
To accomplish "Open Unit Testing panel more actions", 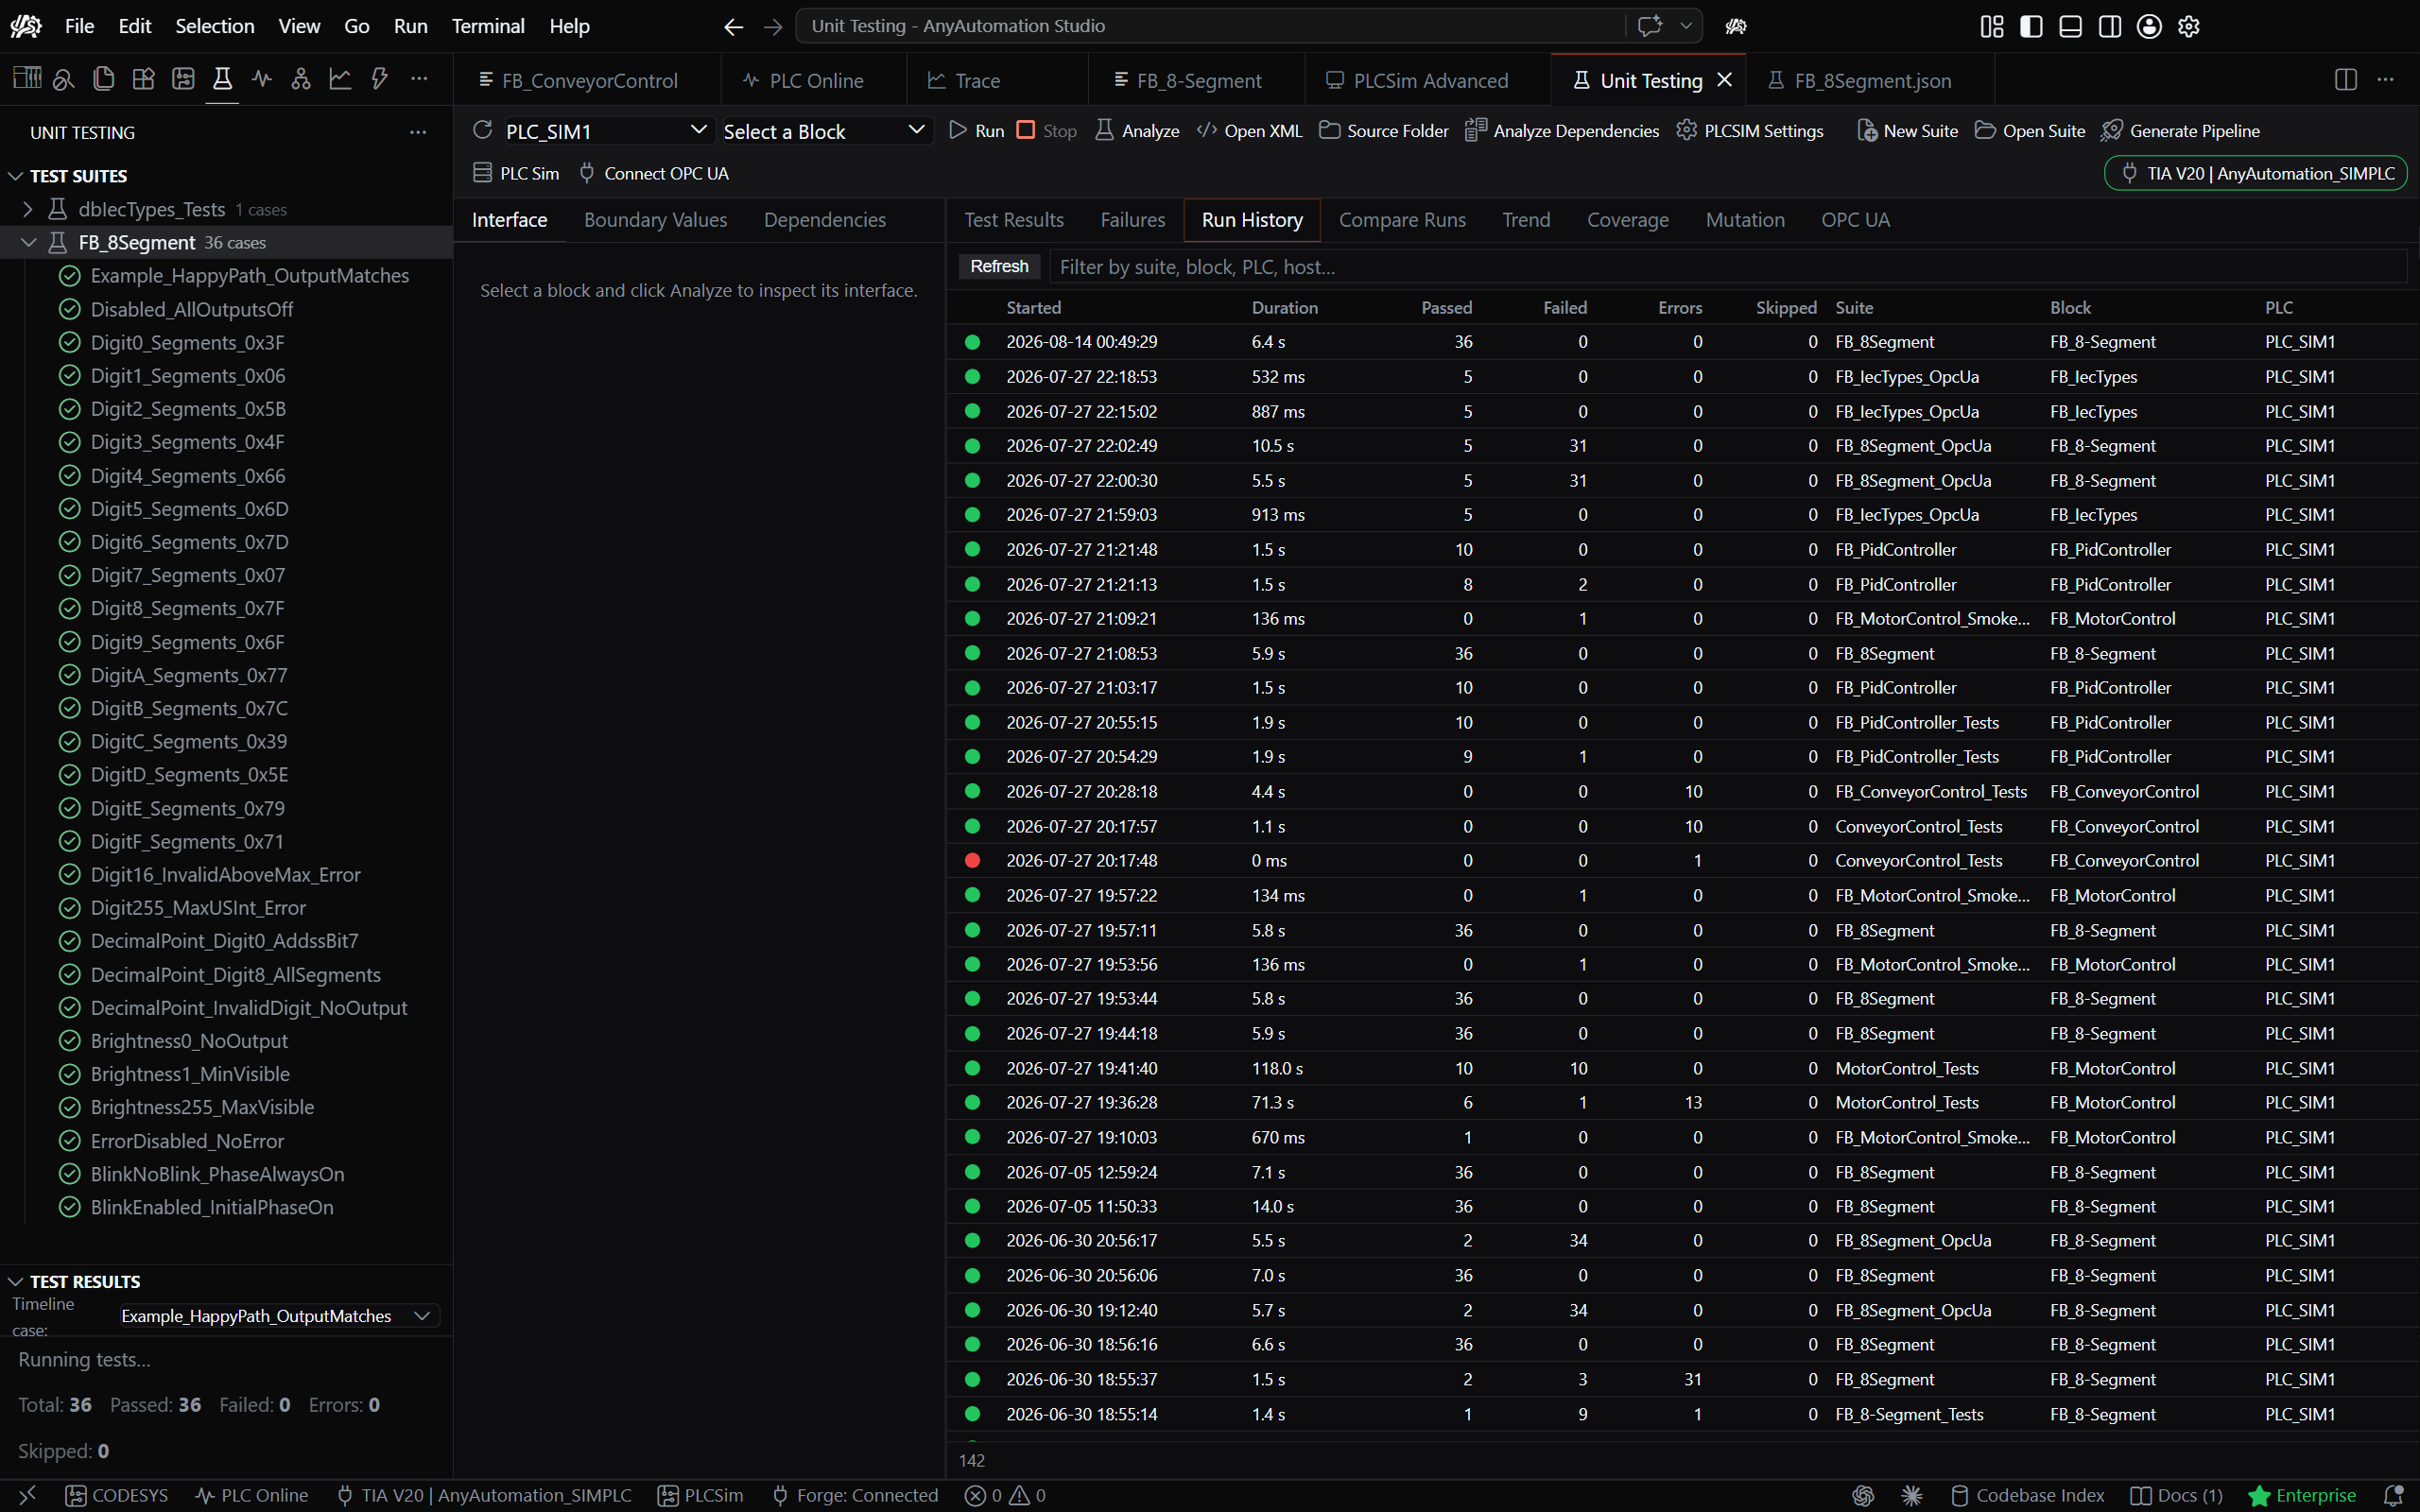I will tap(418, 132).
